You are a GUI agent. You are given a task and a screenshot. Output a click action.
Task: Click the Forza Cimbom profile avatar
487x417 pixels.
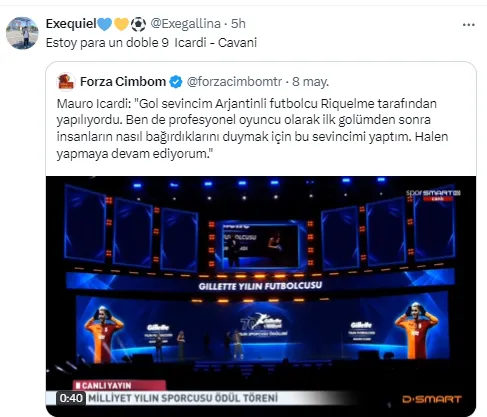pos(66,82)
